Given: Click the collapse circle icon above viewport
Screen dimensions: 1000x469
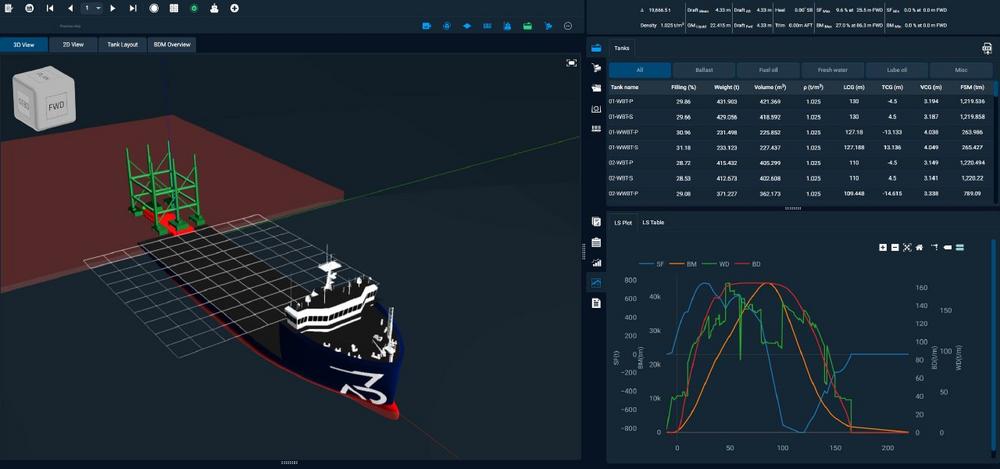Looking at the screenshot, I should [x=568, y=26].
